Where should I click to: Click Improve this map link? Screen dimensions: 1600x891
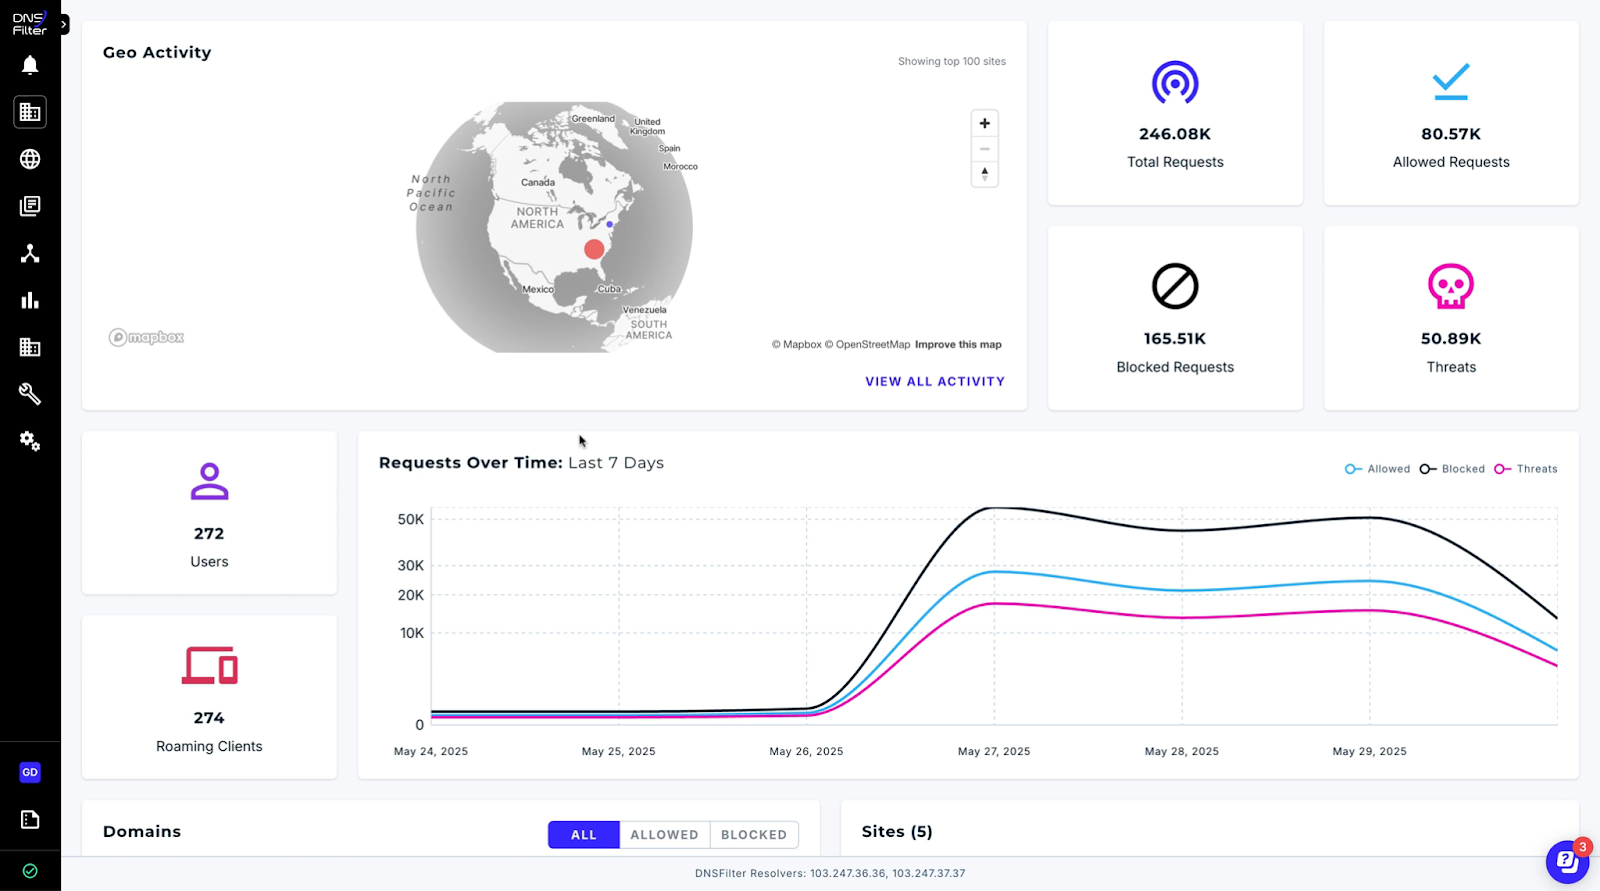tap(958, 344)
